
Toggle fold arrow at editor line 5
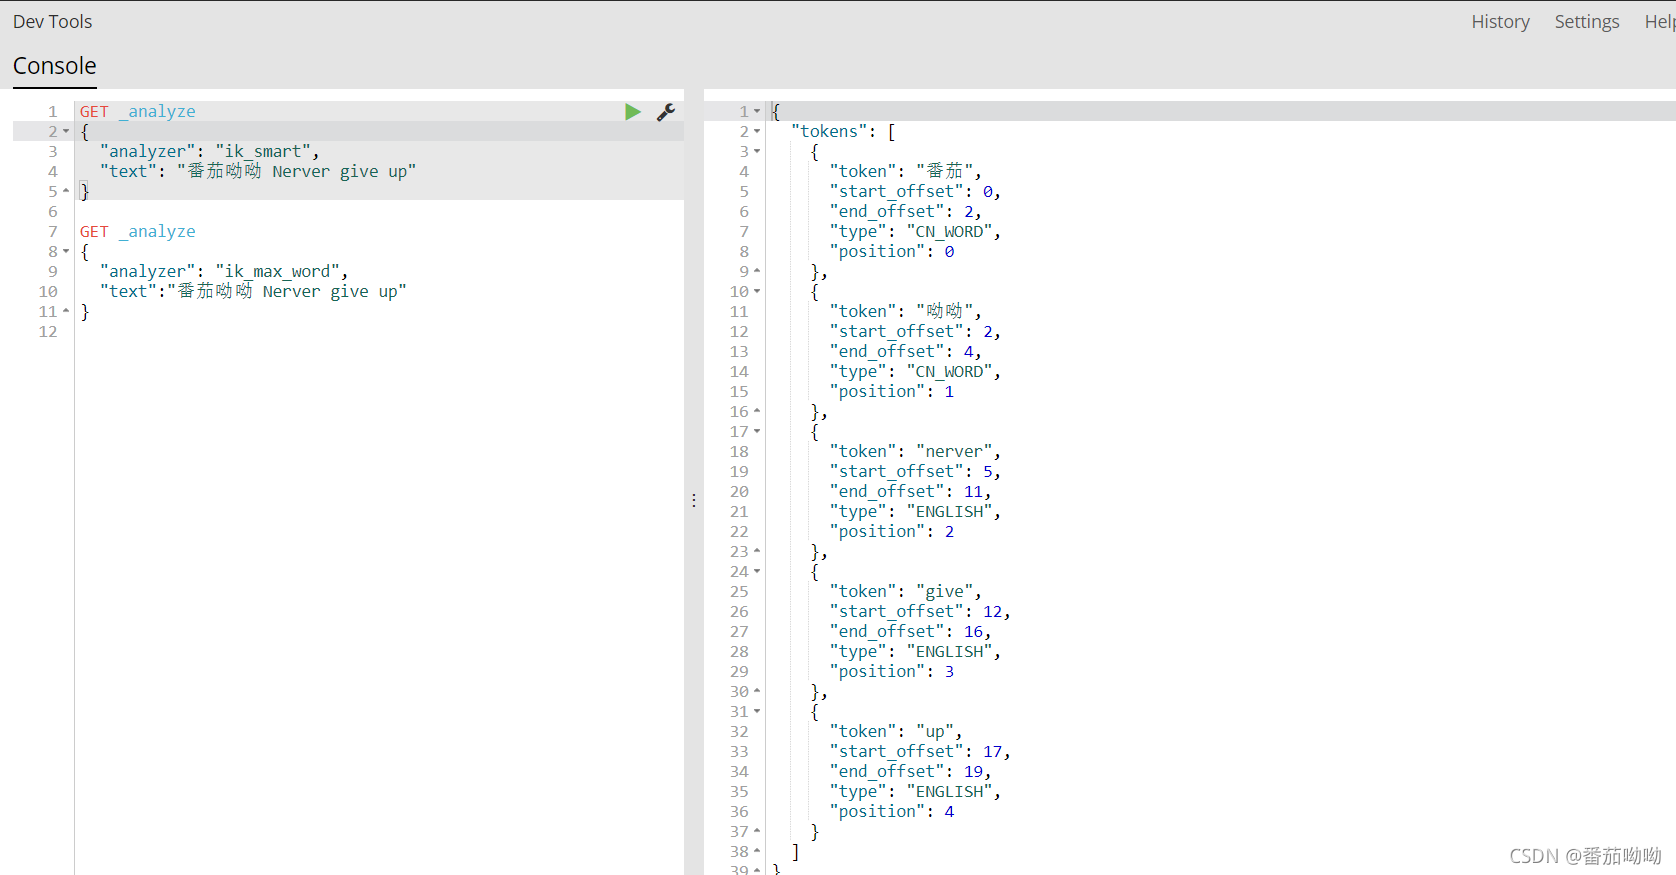pyautogui.click(x=66, y=191)
